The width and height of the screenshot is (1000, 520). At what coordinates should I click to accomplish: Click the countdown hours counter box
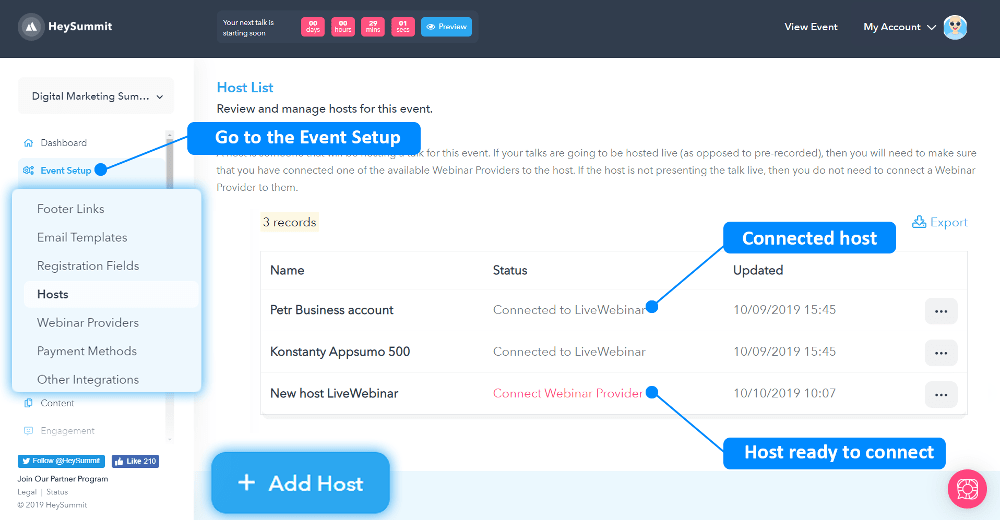click(x=342, y=27)
